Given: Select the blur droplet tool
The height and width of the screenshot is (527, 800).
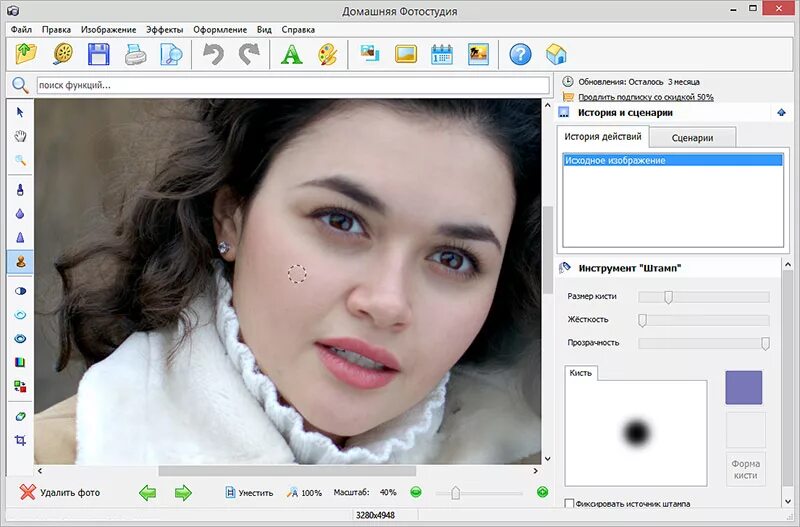Looking at the screenshot, I should tap(20, 214).
